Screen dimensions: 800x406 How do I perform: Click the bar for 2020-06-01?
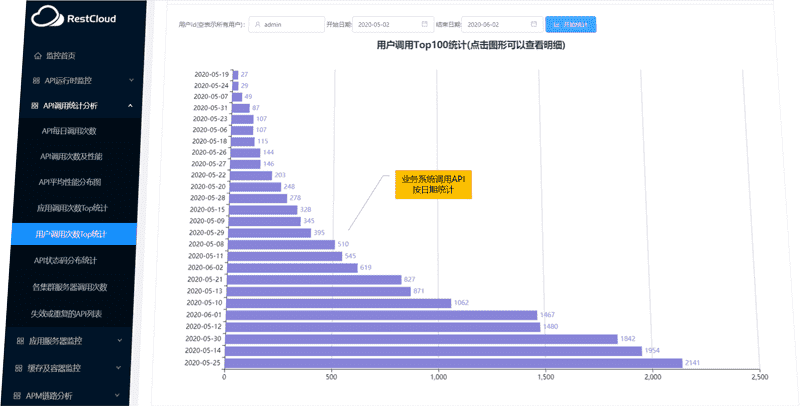tap(382, 315)
